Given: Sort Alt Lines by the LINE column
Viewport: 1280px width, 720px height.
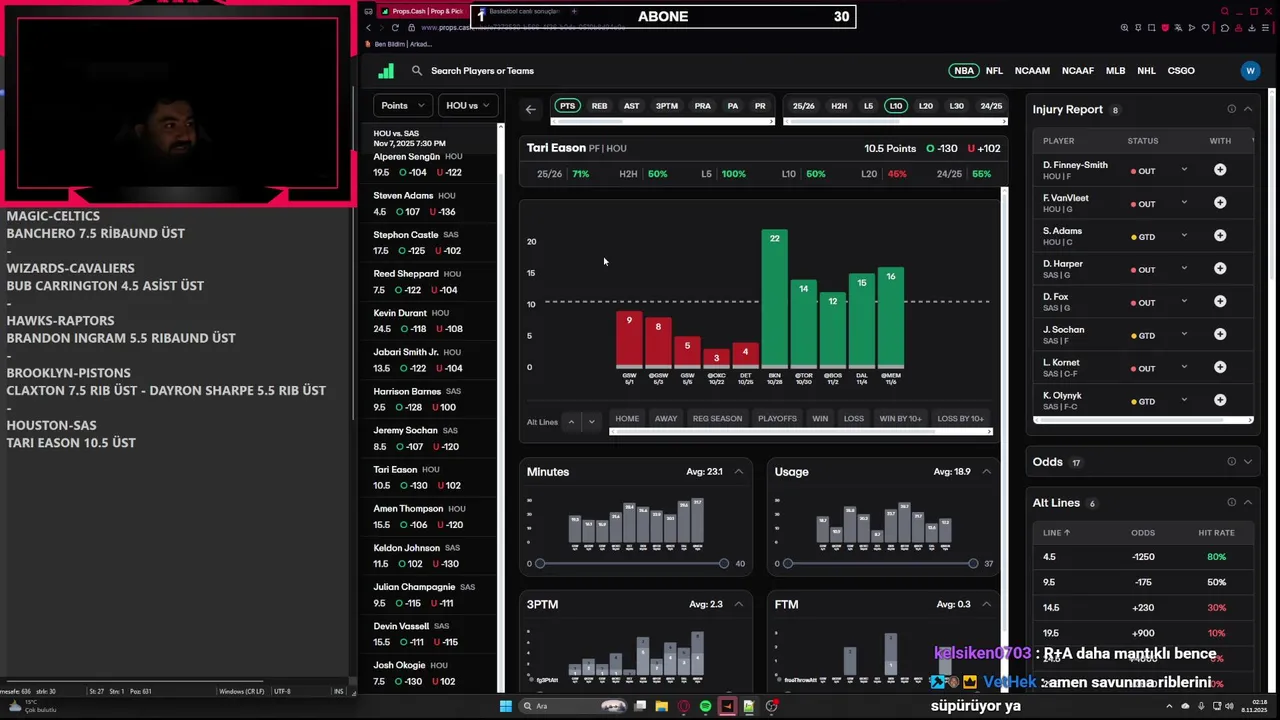Looking at the screenshot, I should pyautogui.click(x=1056, y=533).
